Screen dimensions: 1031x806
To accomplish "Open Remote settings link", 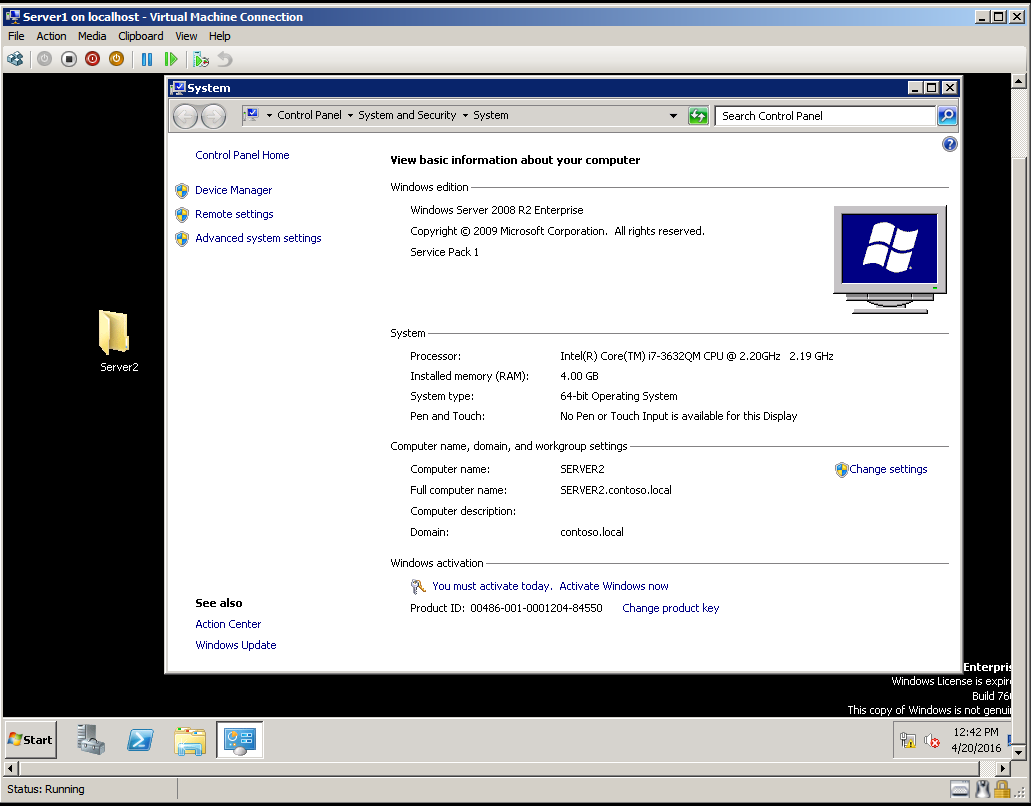I will (x=234, y=214).
